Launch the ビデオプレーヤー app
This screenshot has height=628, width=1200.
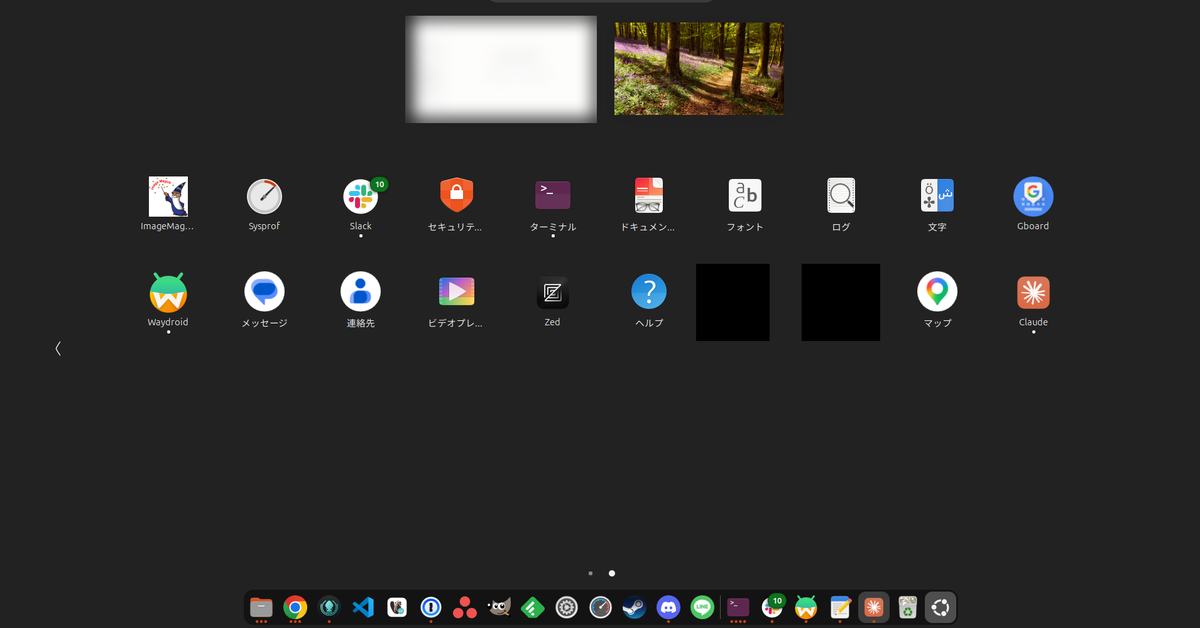pyautogui.click(x=456, y=292)
